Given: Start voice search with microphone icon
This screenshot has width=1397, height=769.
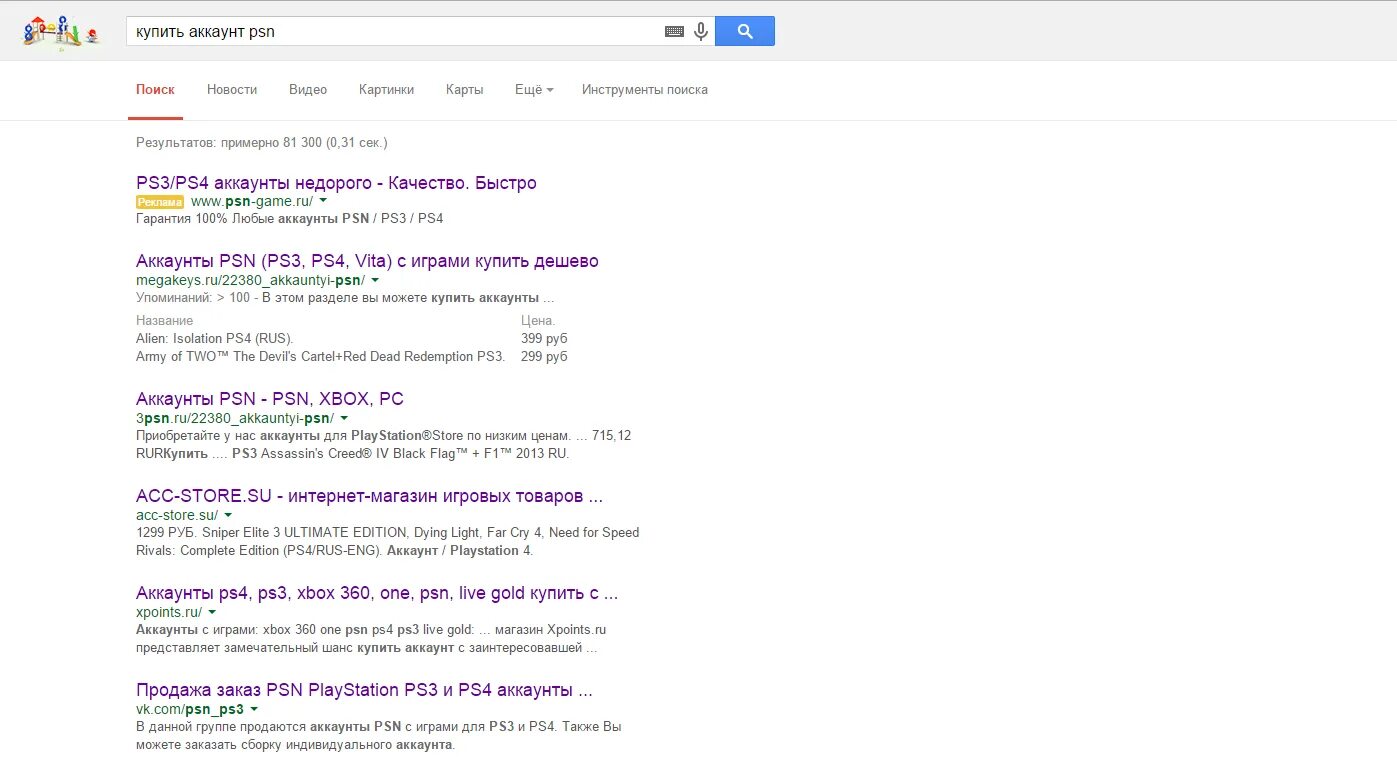Looking at the screenshot, I should (x=701, y=31).
